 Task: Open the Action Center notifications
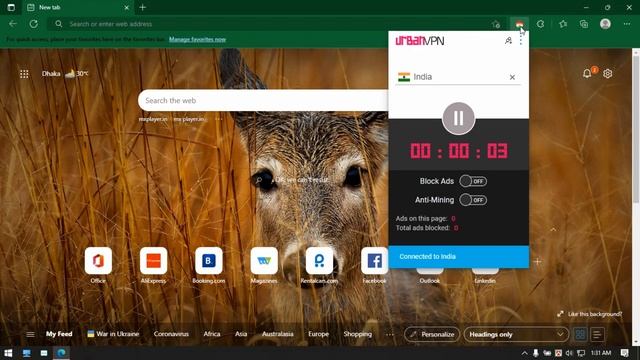click(624, 353)
